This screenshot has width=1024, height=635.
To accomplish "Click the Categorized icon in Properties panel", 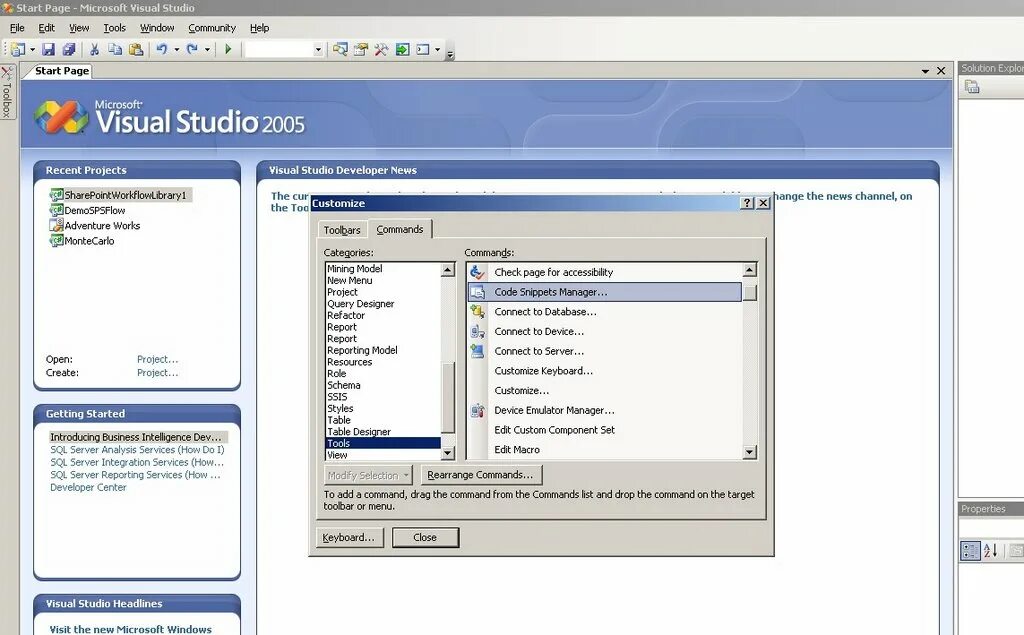I will [x=970, y=551].
